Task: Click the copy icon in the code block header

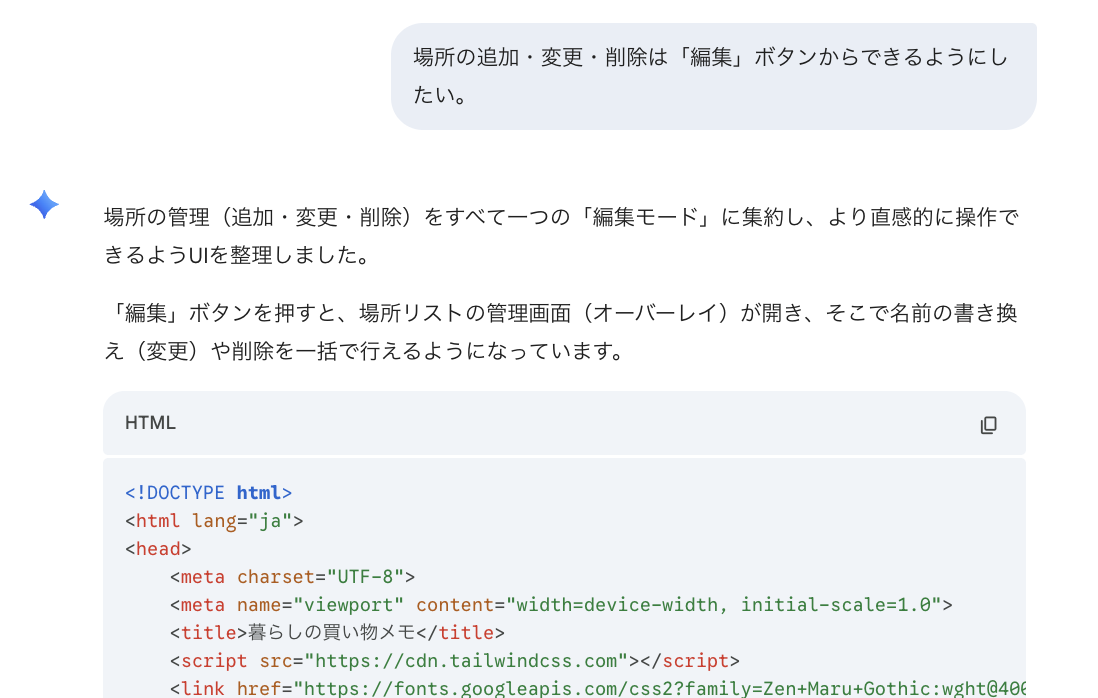Action: [x=988, y=424]
